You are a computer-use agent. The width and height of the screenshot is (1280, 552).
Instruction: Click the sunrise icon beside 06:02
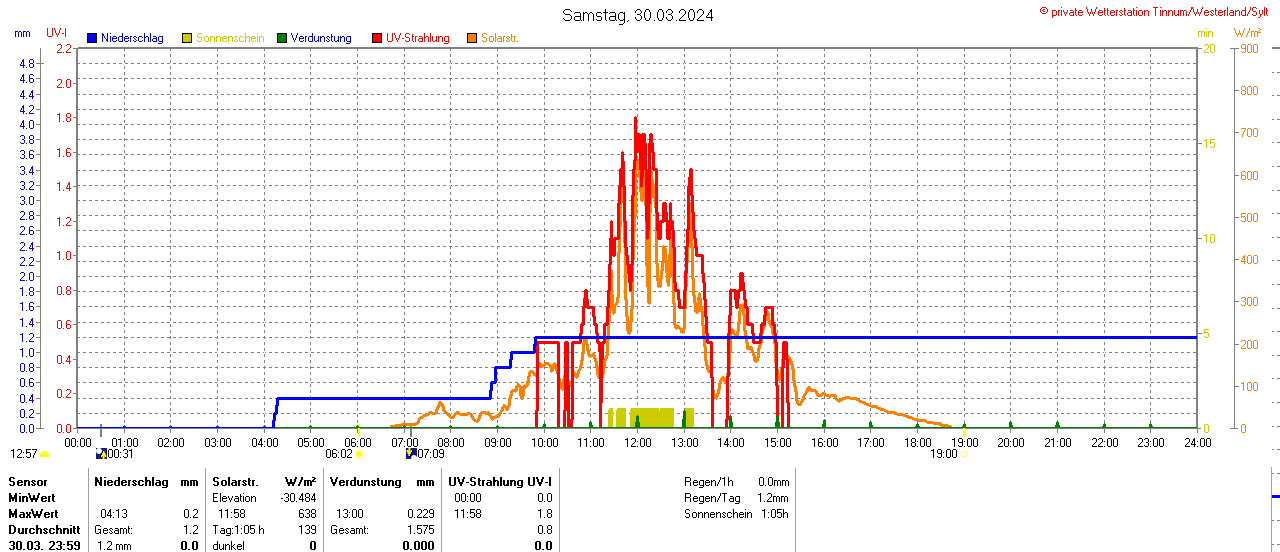tap(359, 454)
